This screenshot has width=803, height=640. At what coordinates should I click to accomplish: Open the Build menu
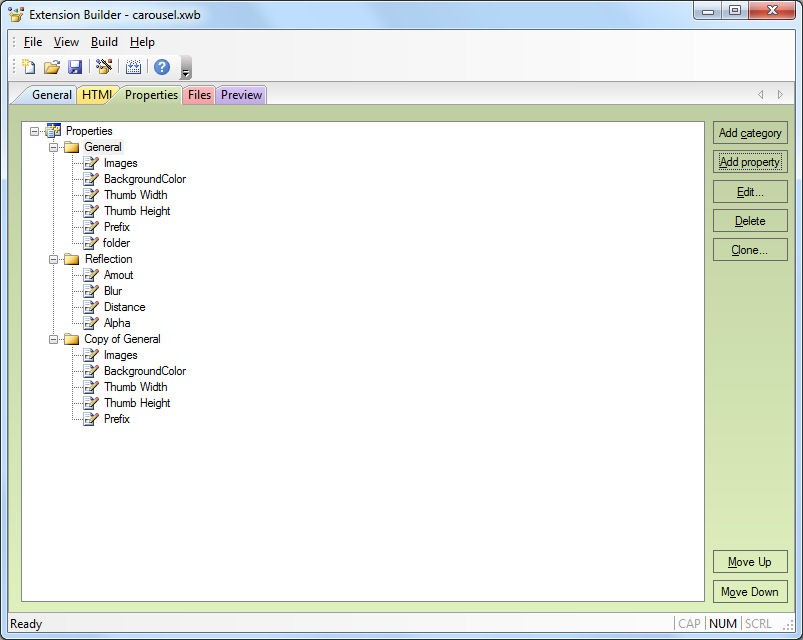click(104, 42)
